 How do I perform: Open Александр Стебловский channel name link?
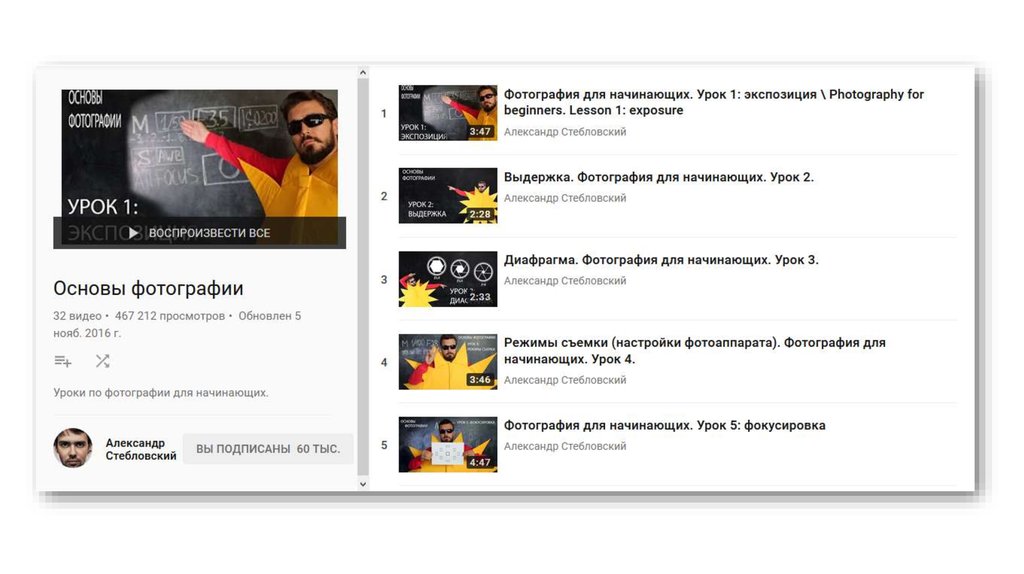click(141, 449)
